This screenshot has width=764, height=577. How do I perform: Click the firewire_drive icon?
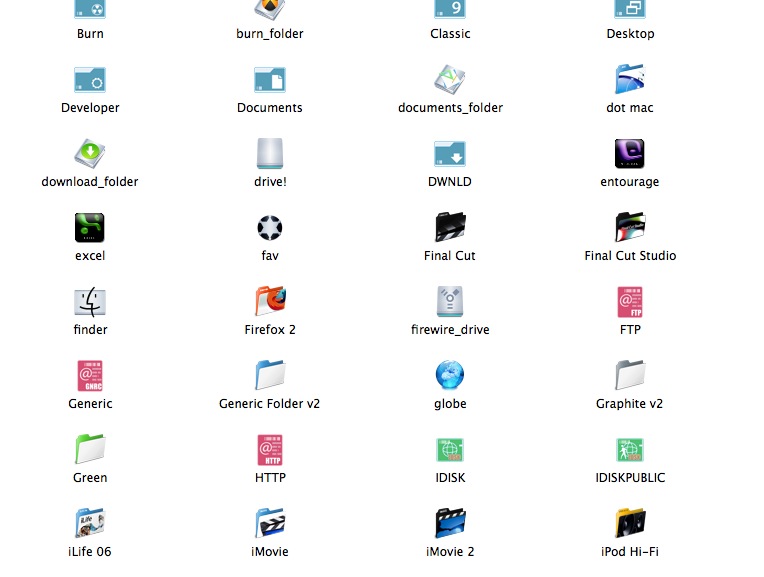coord(450,302)
